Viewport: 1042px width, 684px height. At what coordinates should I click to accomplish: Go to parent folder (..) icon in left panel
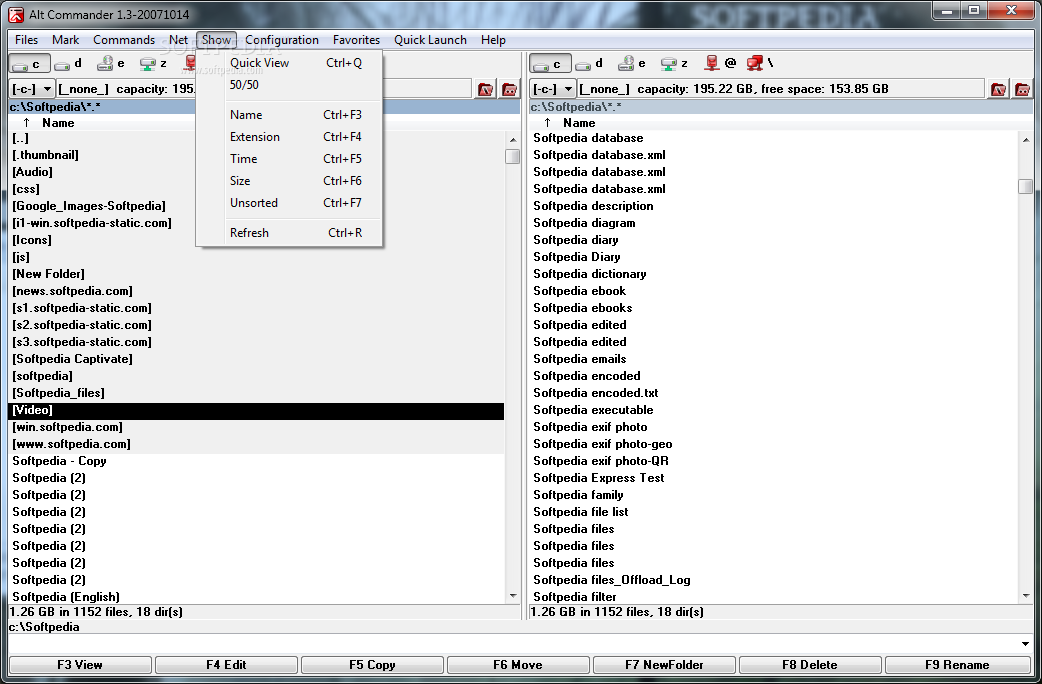pos(510,89)
